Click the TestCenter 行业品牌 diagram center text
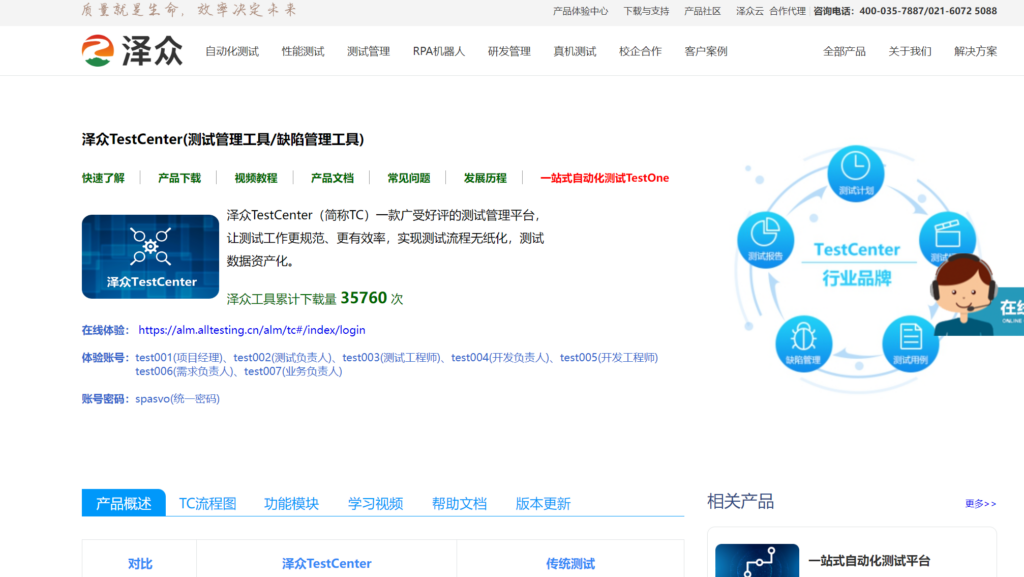1024x577 pixels. pos(857,264)
